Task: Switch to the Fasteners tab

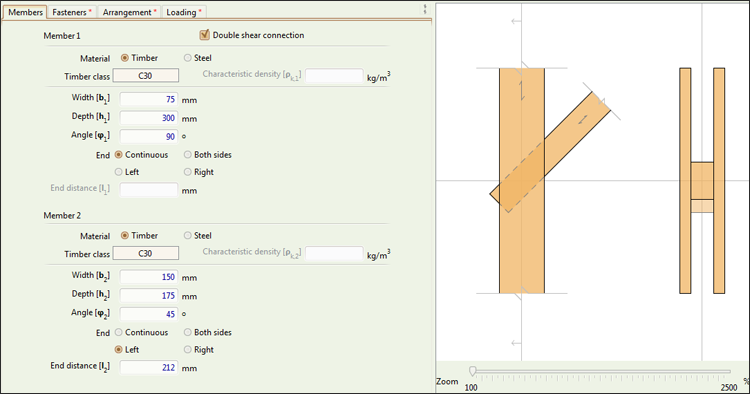Action: click(72, 12)
